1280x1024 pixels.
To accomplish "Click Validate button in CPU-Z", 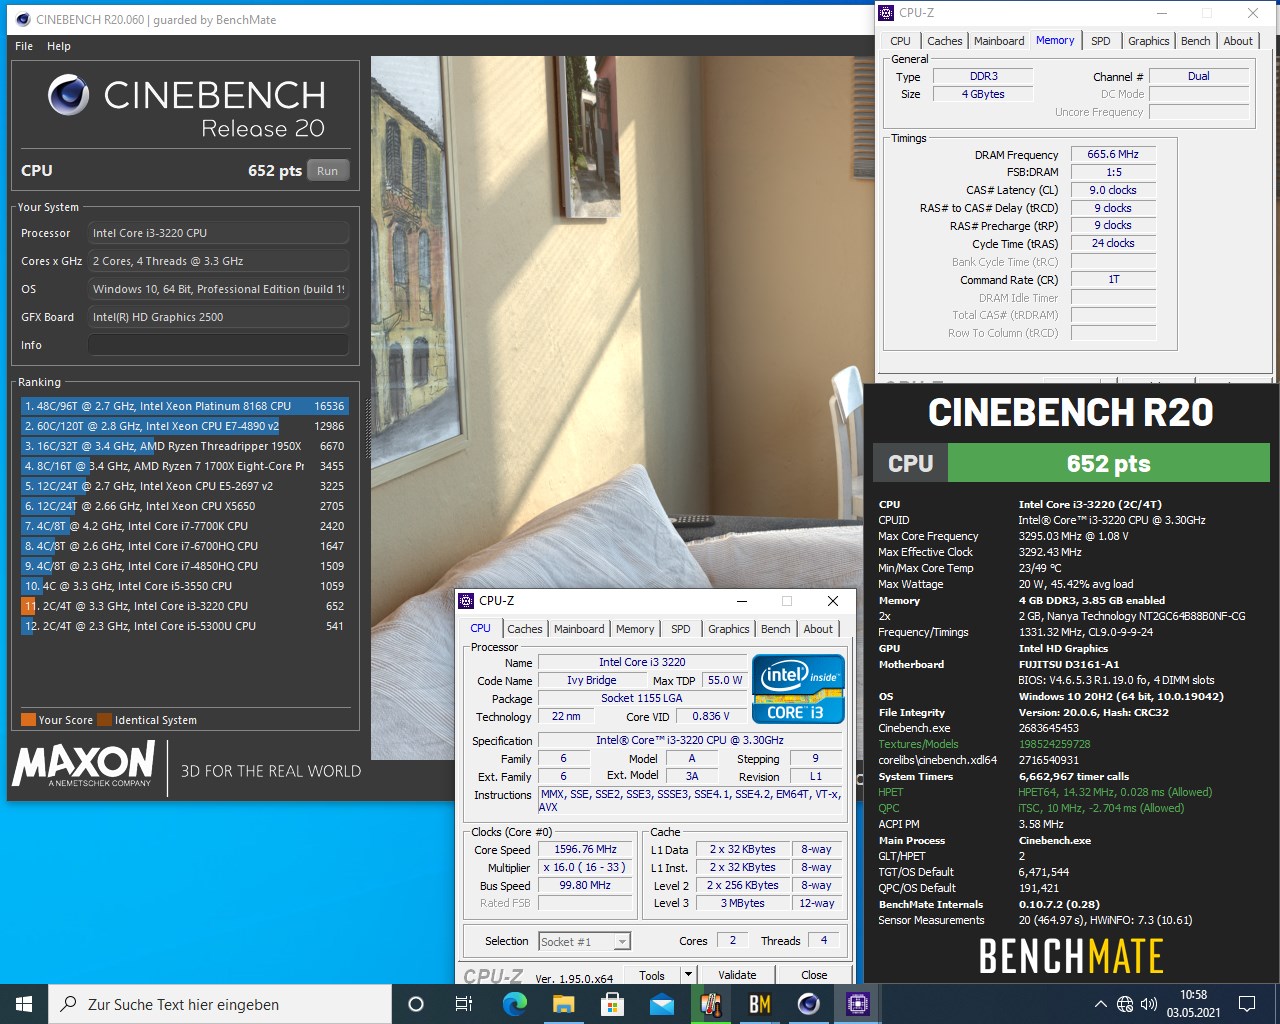I will (x=737, y=975).
